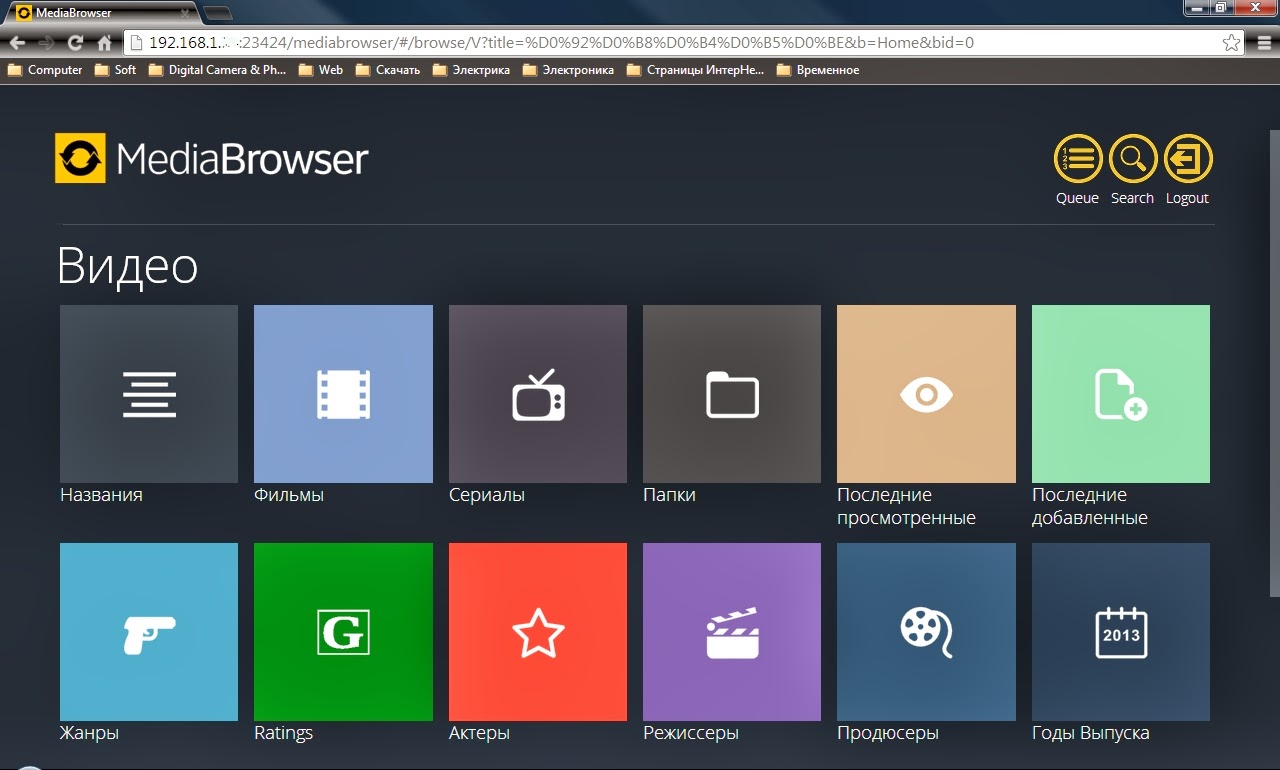Open the Сериалы TV tile
Image resolution: width=1280 pixels, height=770 pixels.
tap(538, 394)
